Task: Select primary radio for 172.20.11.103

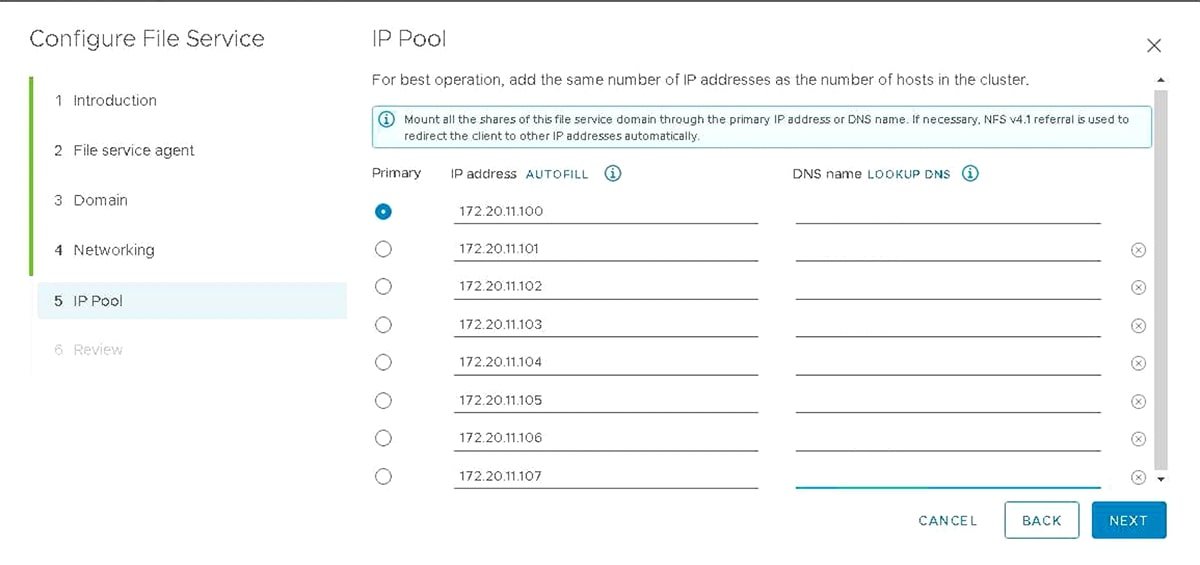Action: coord(383,325)
